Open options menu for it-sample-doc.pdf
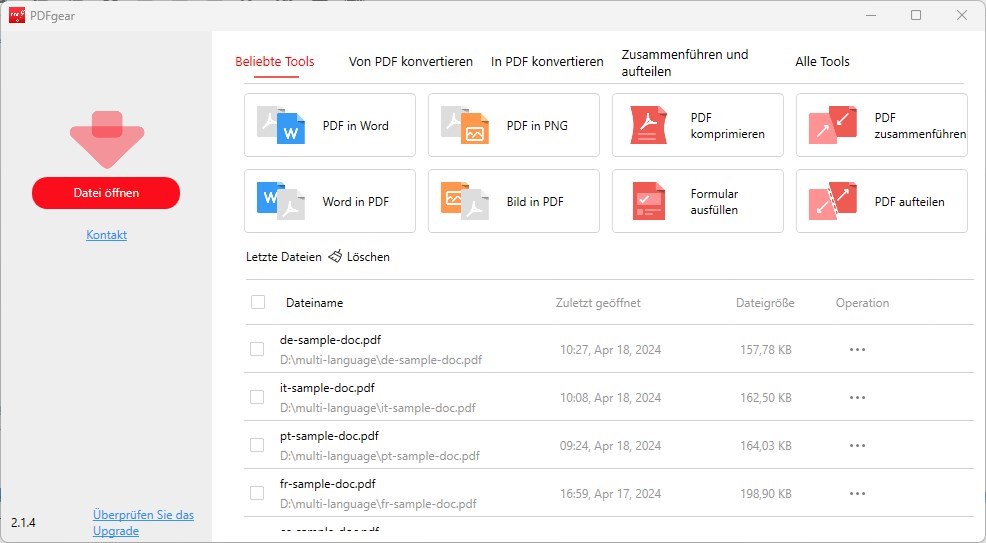The width and height of the screenshot is (986, 543). [x=857, y=397]
